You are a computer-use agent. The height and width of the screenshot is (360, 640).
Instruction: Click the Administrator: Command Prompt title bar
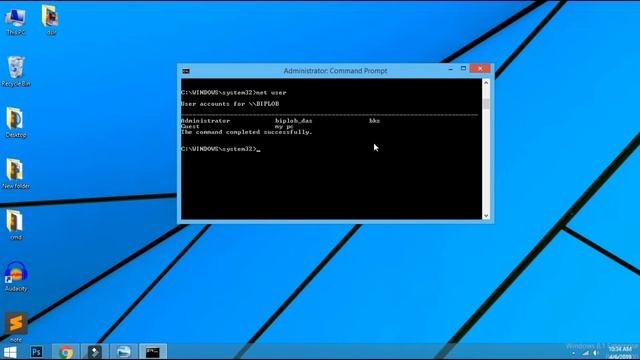pyautogui.click(x=335, y=71)
